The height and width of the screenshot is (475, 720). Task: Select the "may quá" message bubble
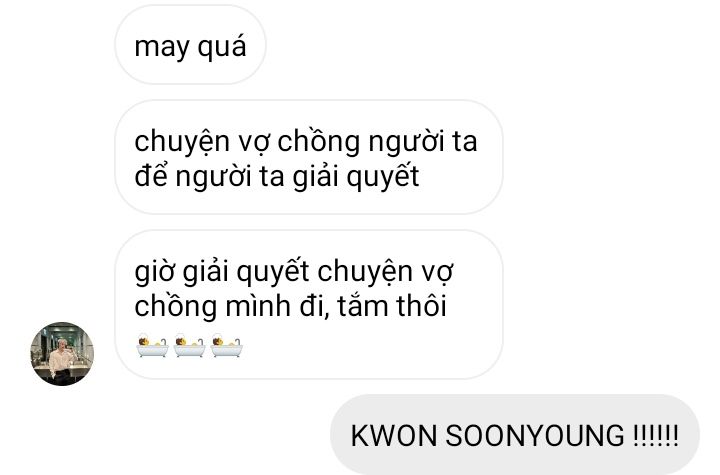click(191, 45)
